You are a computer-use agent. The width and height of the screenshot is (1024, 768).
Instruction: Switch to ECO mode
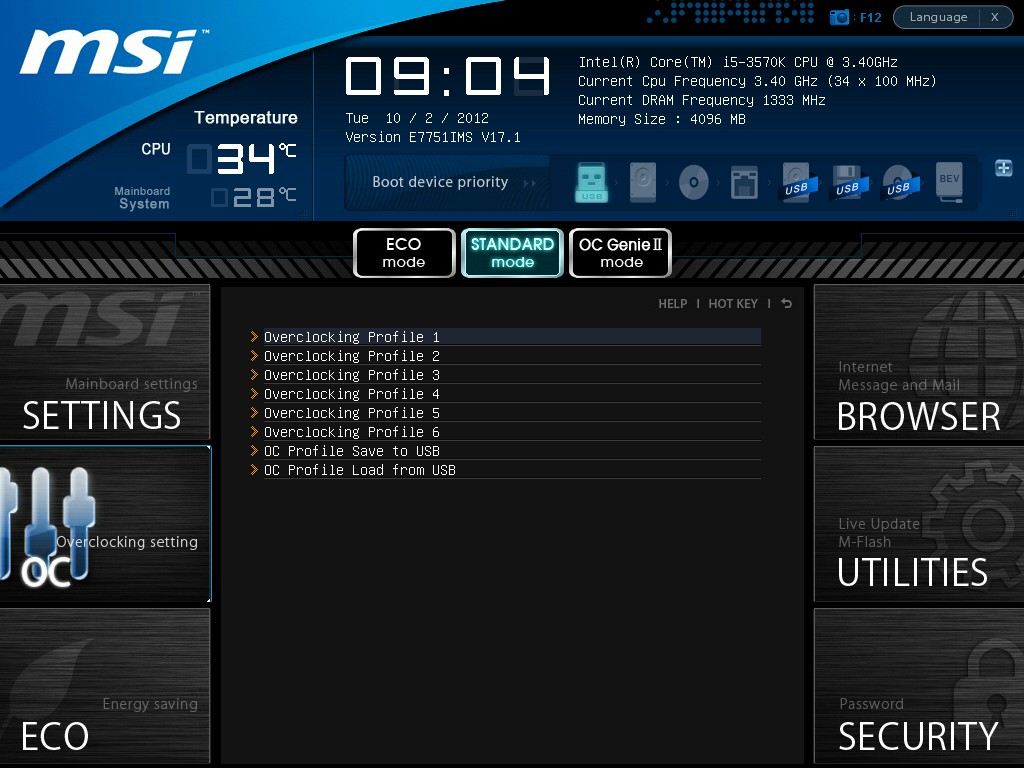click(404, 253)
